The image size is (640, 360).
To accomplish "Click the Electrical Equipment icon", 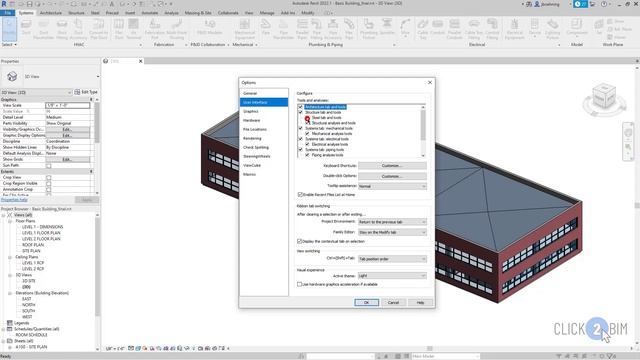I will coord(514,29).
